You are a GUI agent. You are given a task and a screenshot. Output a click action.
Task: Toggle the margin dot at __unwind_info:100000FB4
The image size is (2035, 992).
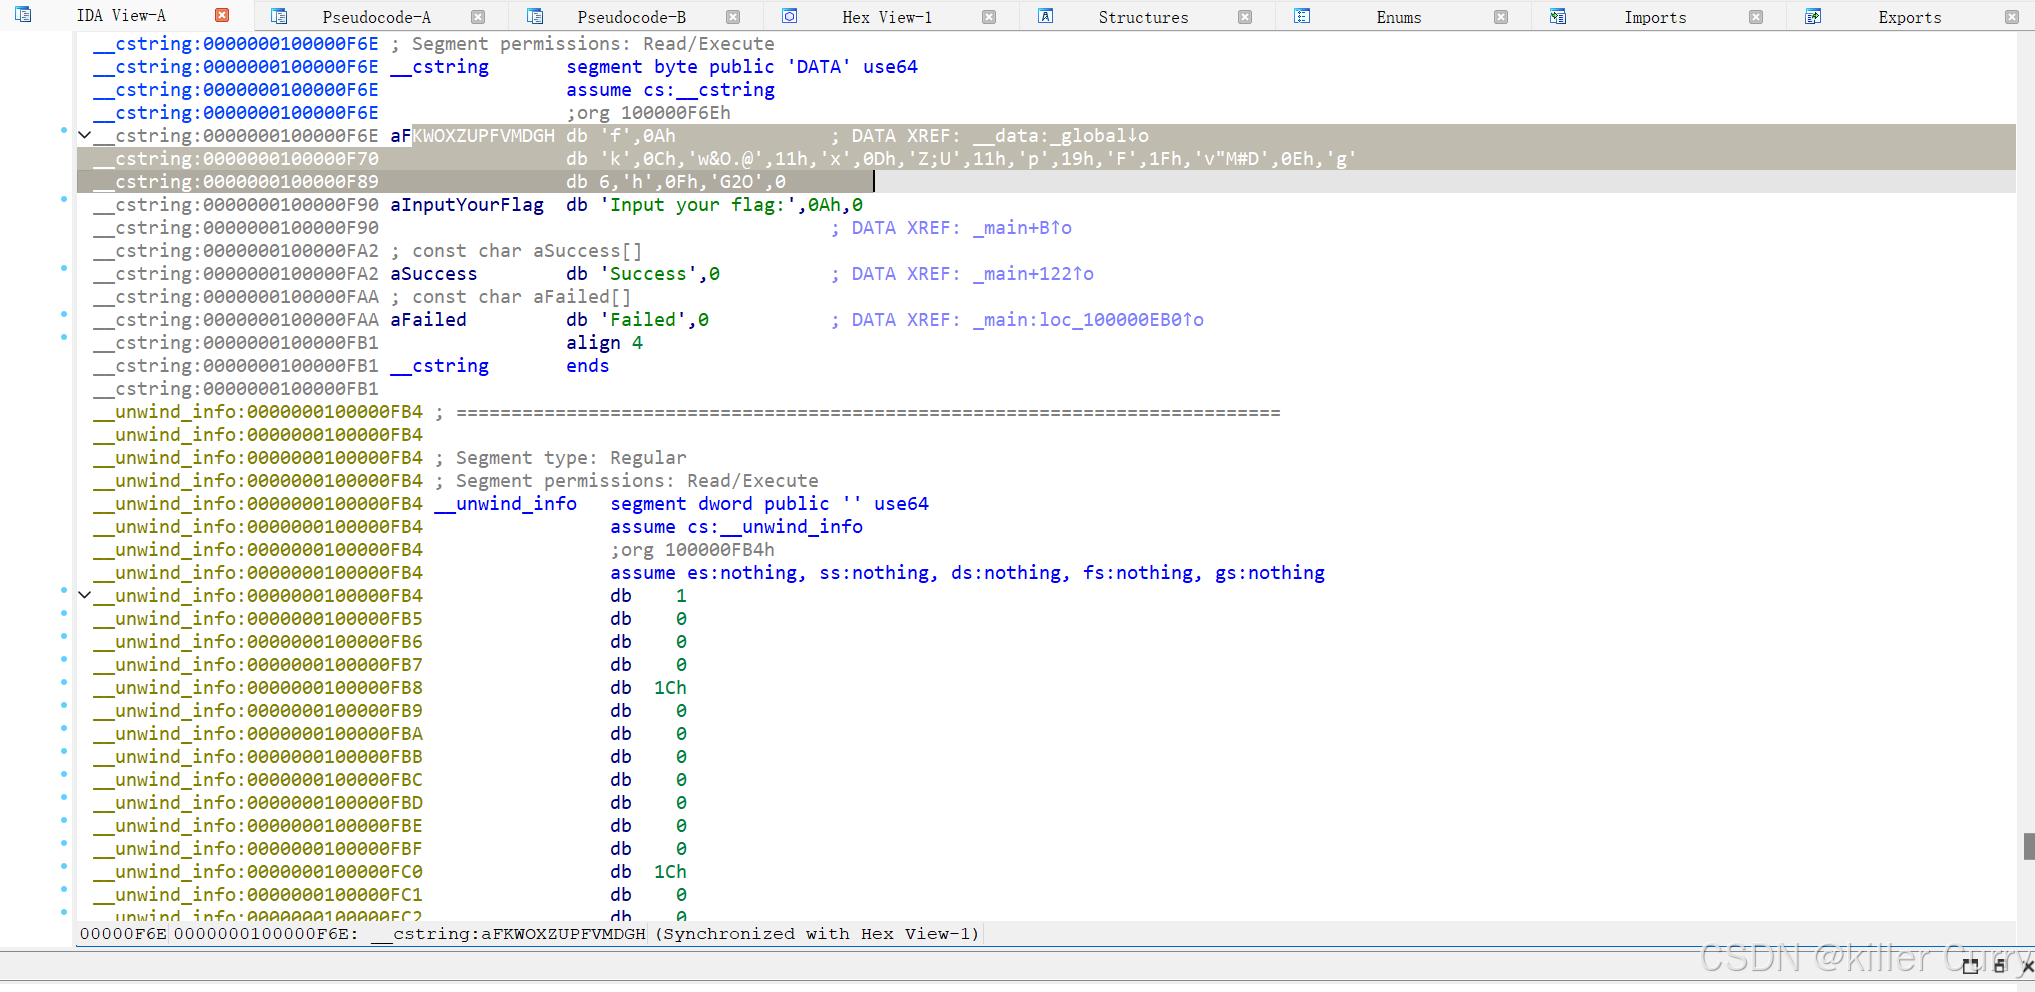(x=66, y=592)
